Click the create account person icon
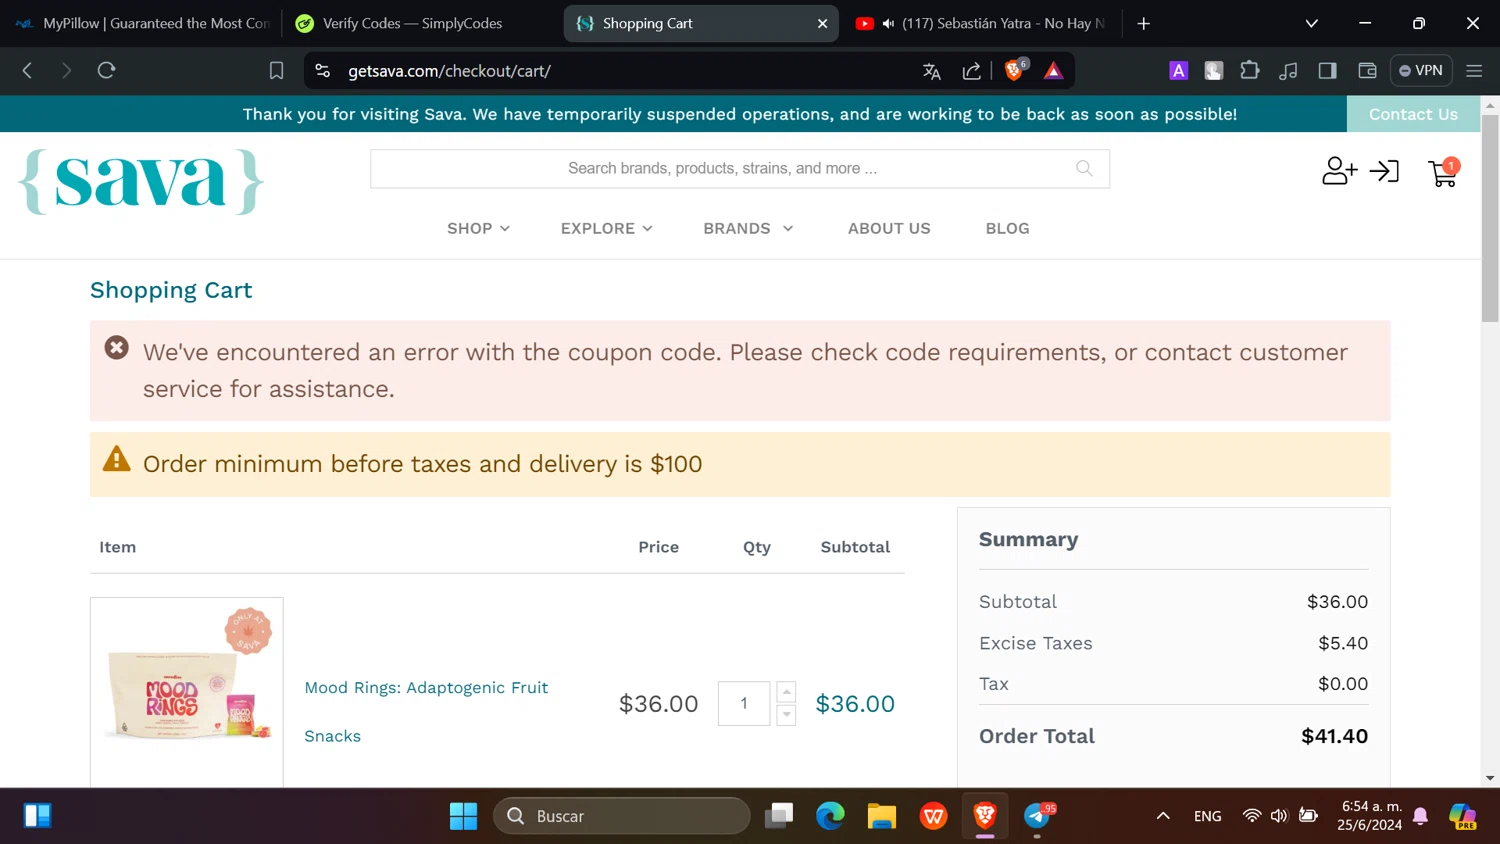The width and height of the screenshot is (1500, 844). pyautogui.click(x=1339, y=171)
